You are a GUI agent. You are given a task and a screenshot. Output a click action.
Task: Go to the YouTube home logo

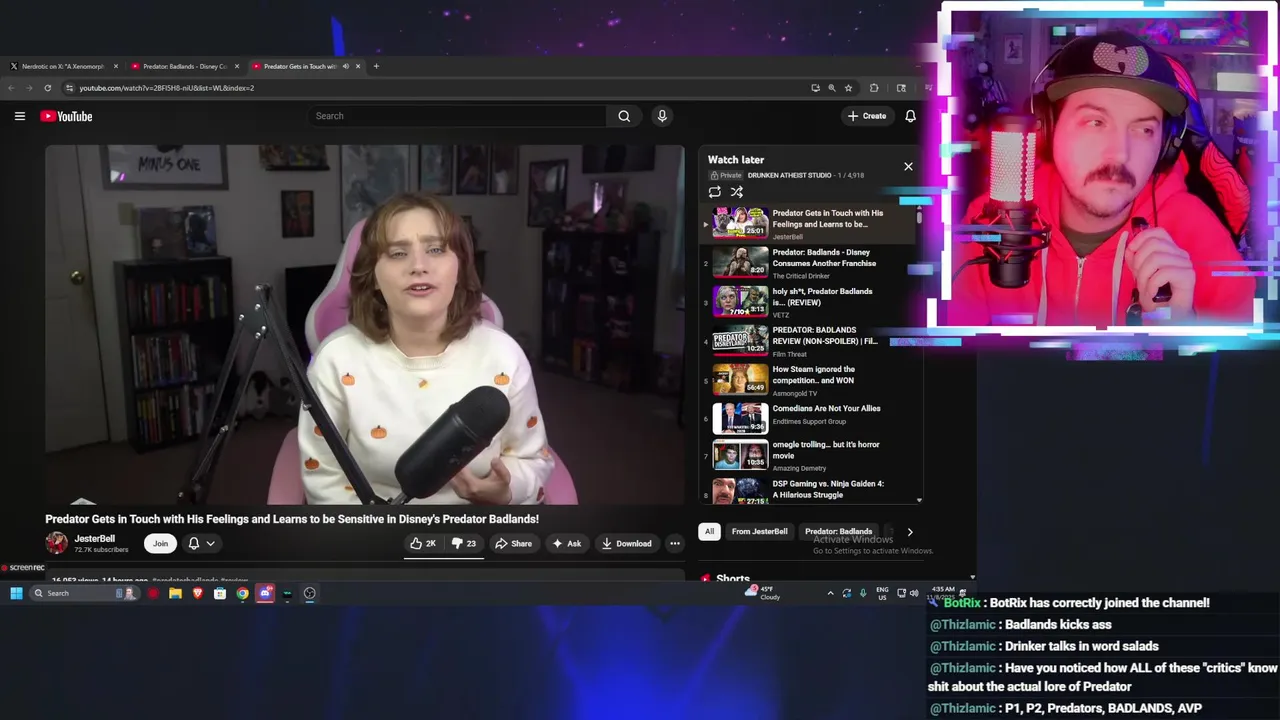[x=66, y=116]
